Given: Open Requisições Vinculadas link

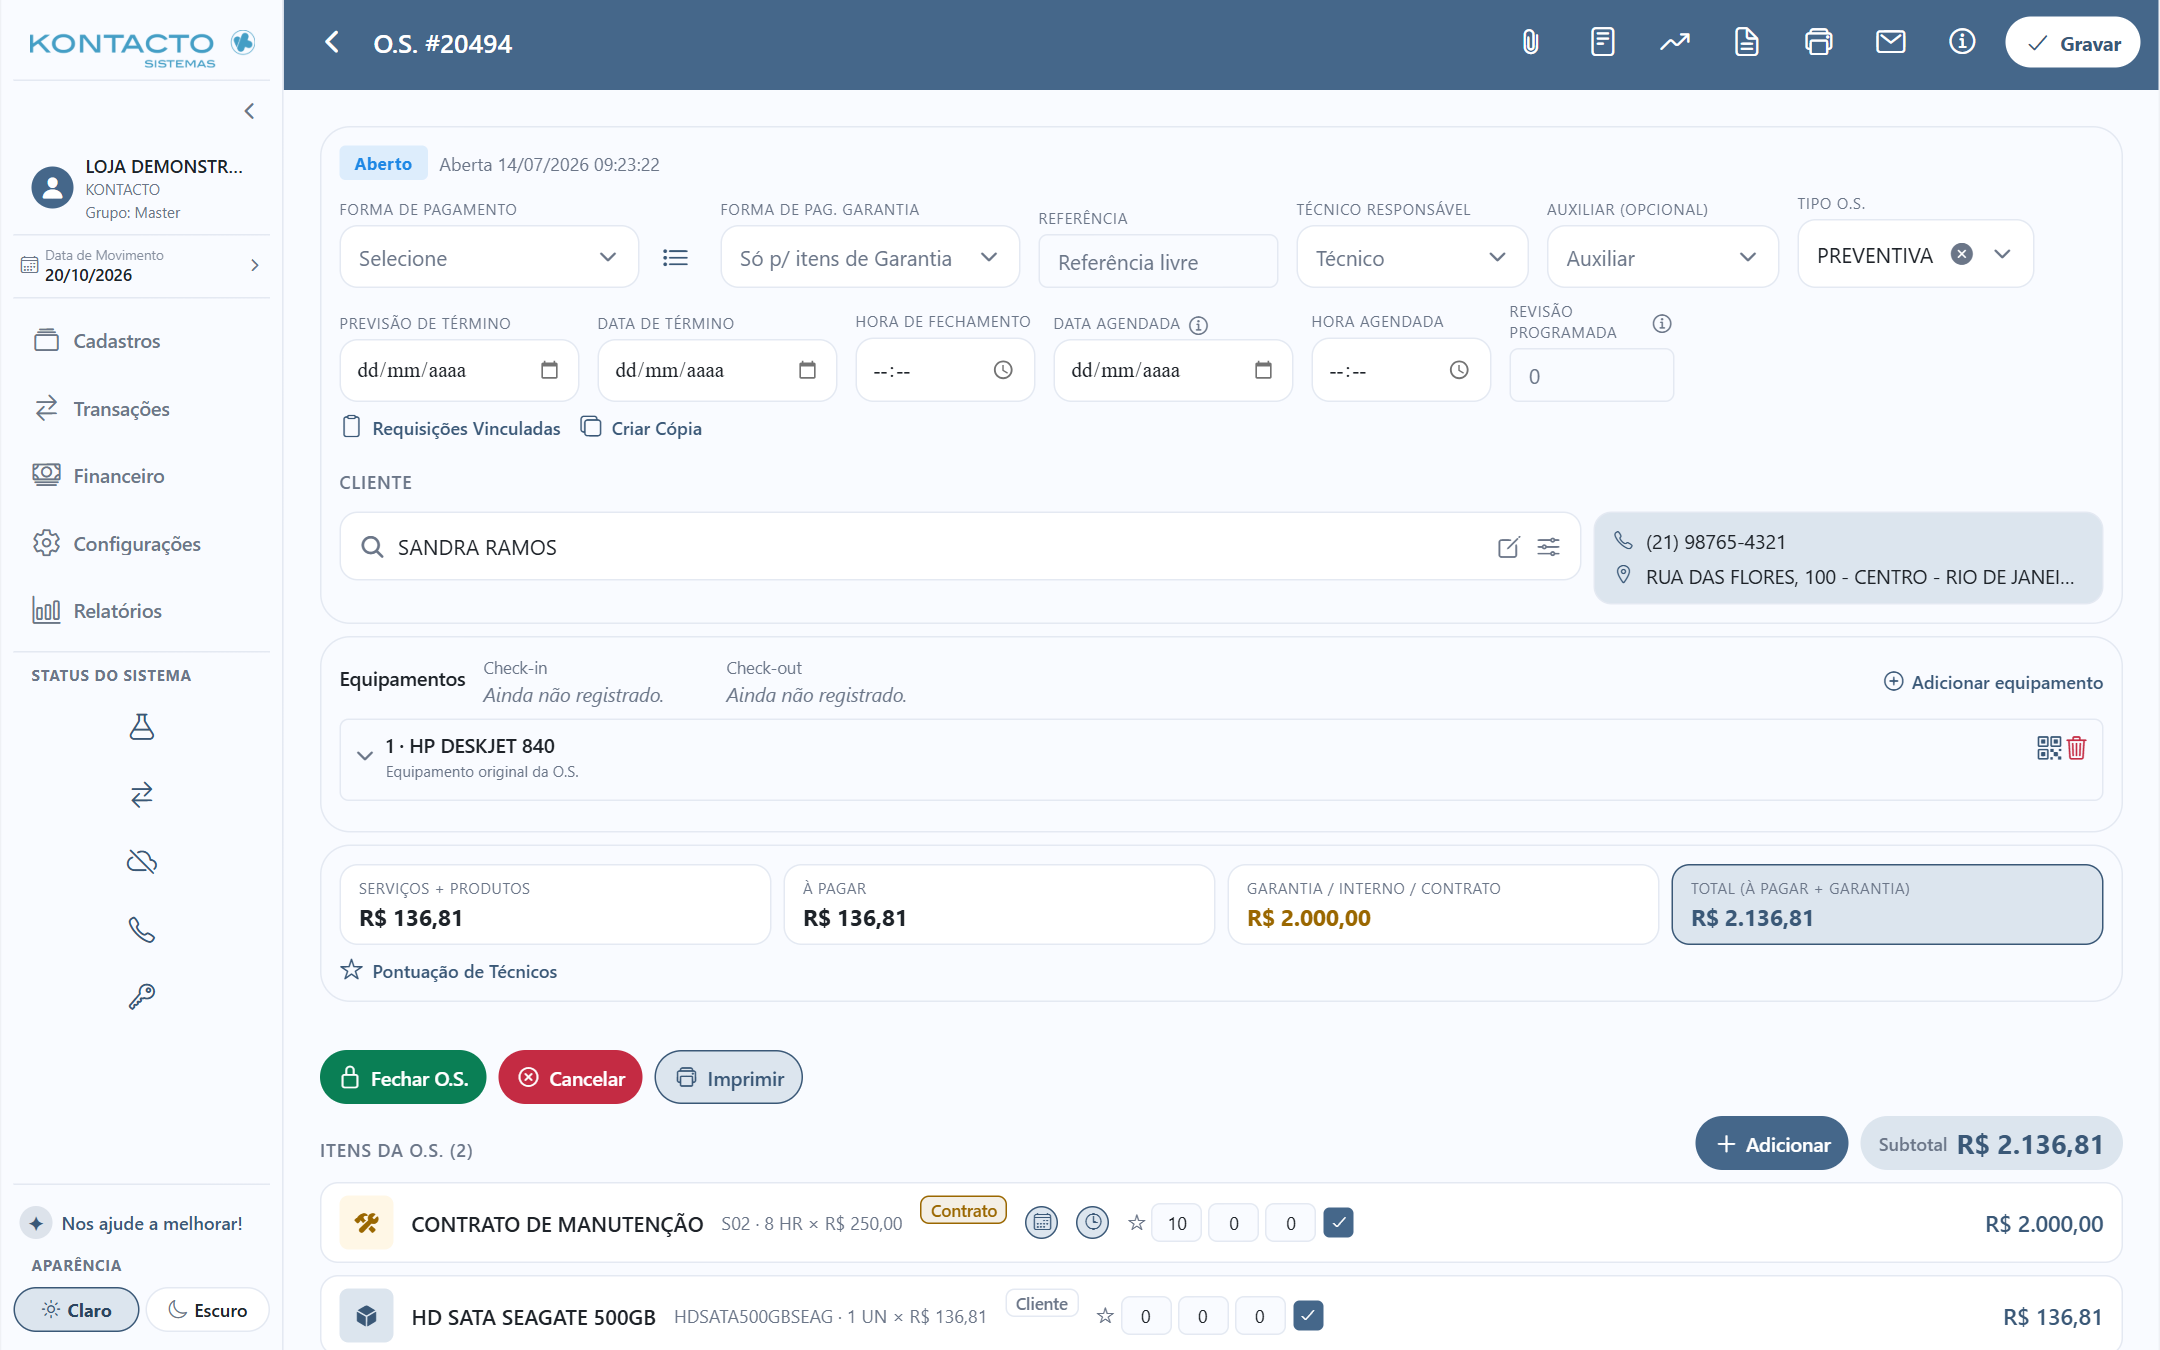Looking at the screenshot, I should tap(451, 428).
